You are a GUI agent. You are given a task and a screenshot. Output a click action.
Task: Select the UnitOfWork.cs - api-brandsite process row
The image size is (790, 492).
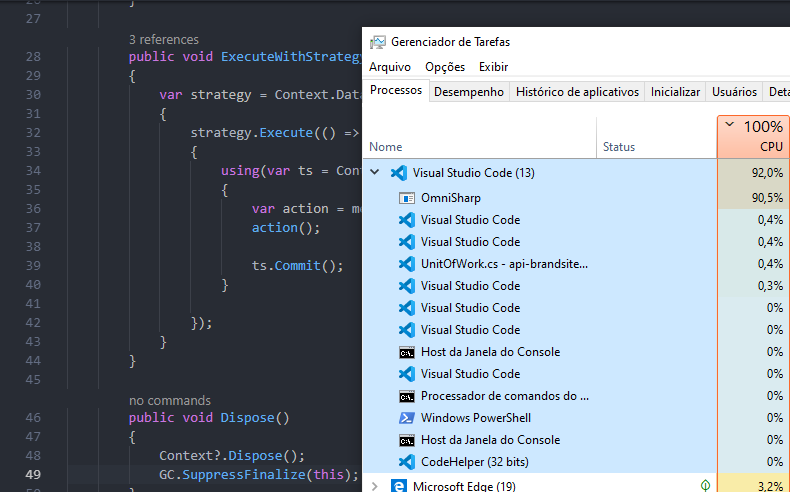(576, 264)
